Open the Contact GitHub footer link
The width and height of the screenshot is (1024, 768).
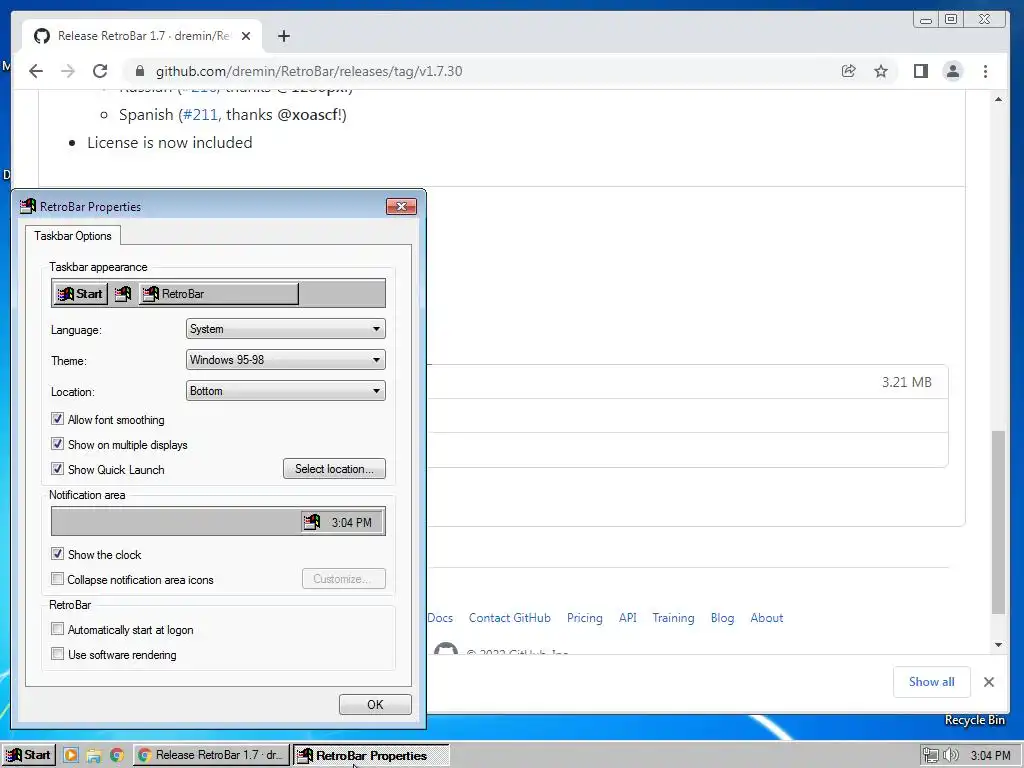tap(509, 618)
